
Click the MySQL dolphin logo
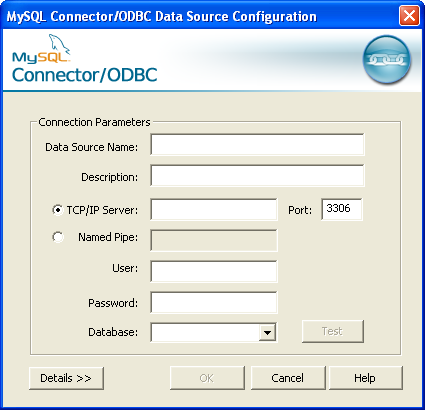pos(42,49)
